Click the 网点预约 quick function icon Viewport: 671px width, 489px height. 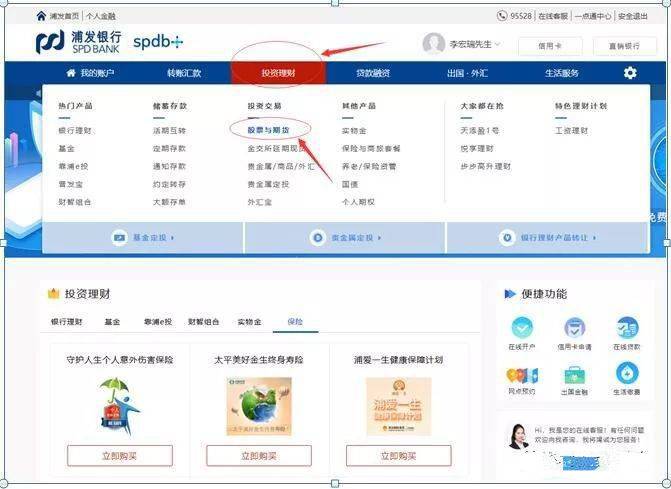tap(522, 375)
